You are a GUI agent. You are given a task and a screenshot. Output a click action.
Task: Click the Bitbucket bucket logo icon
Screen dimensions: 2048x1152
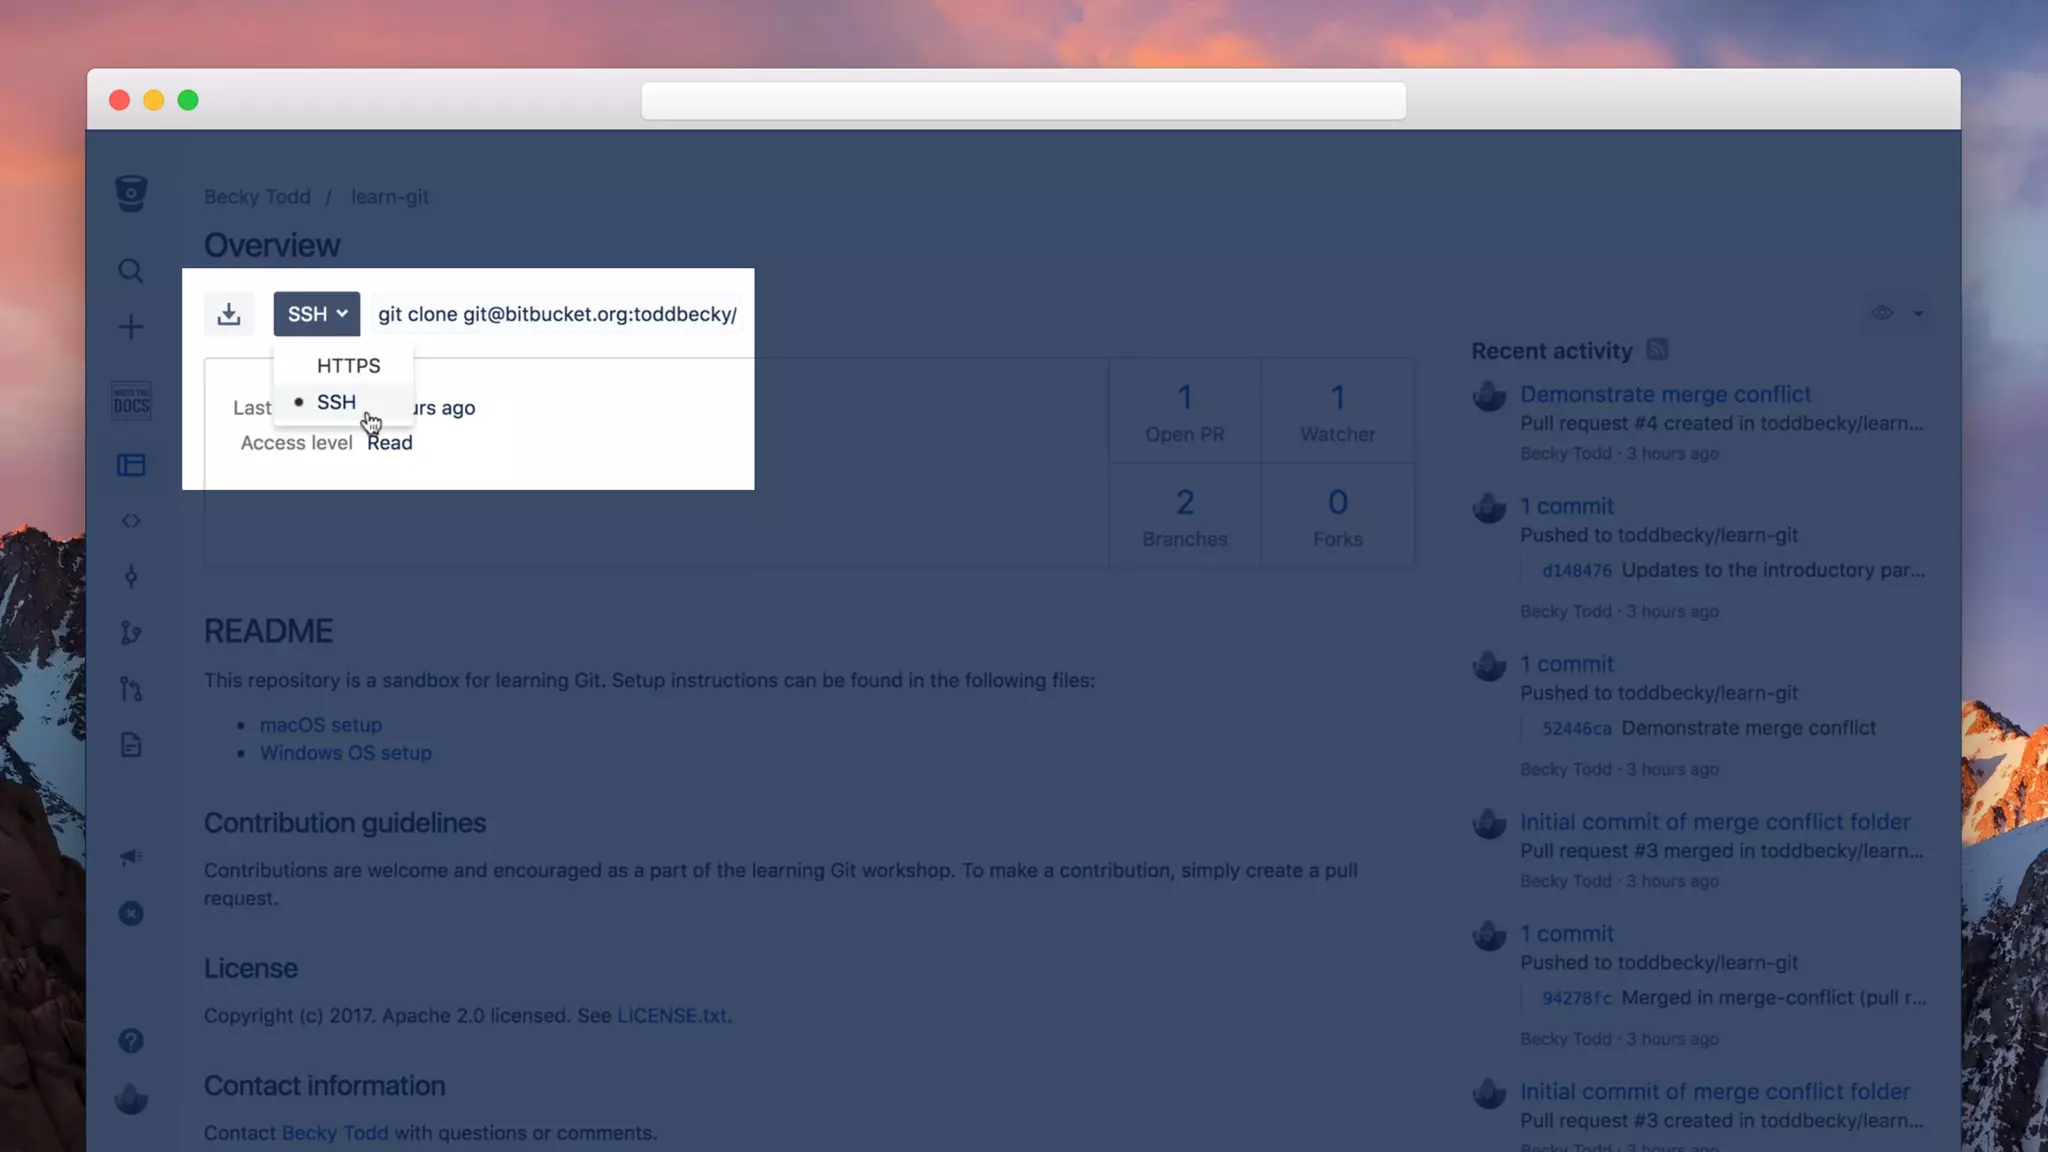click(131, 193)
